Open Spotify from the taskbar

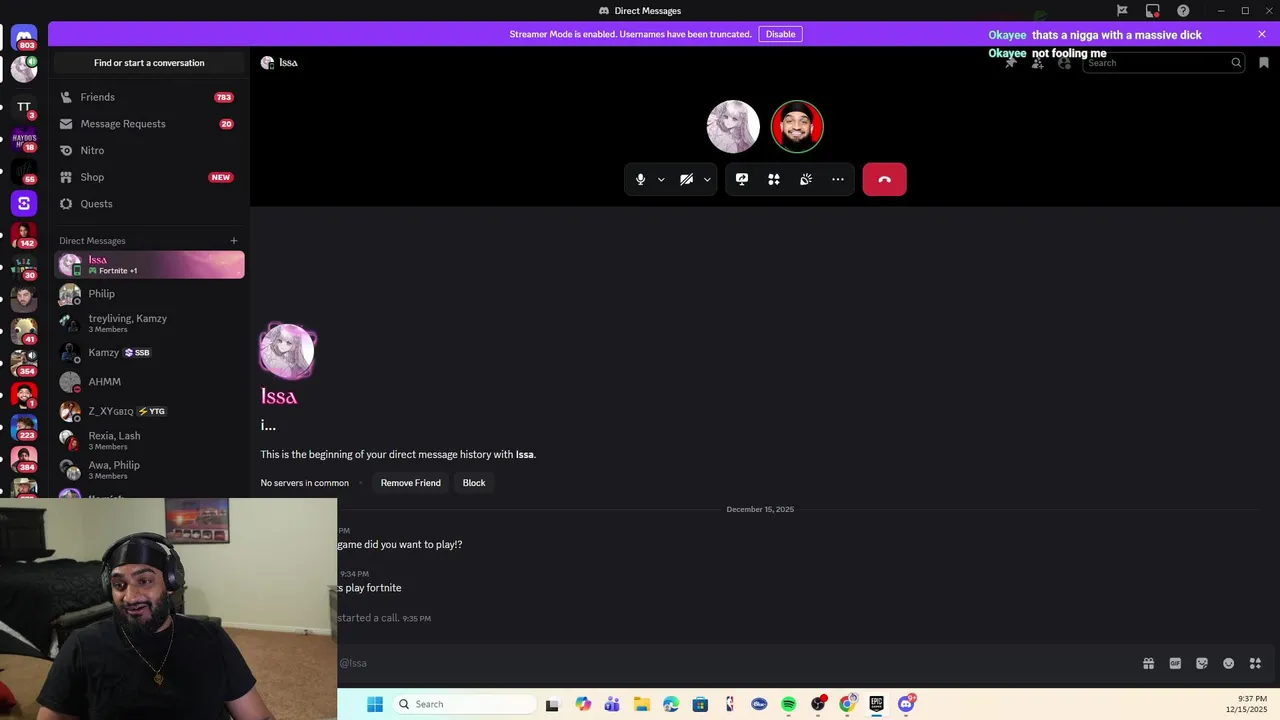click(789, 704)
